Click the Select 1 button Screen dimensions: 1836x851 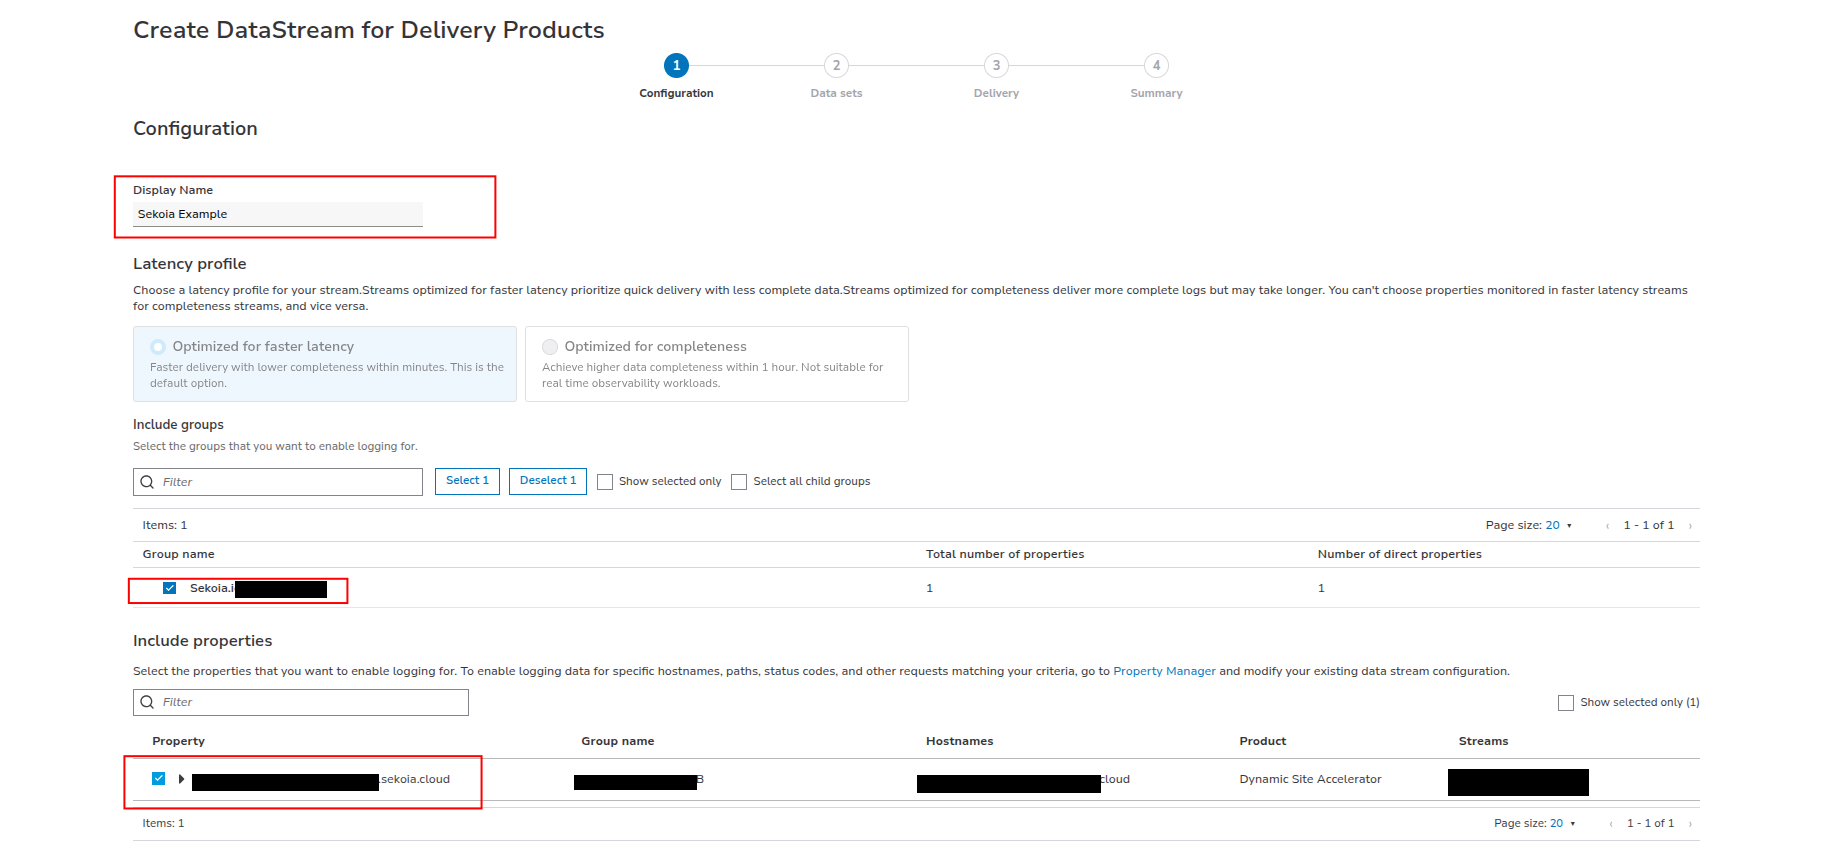[467, 481]
